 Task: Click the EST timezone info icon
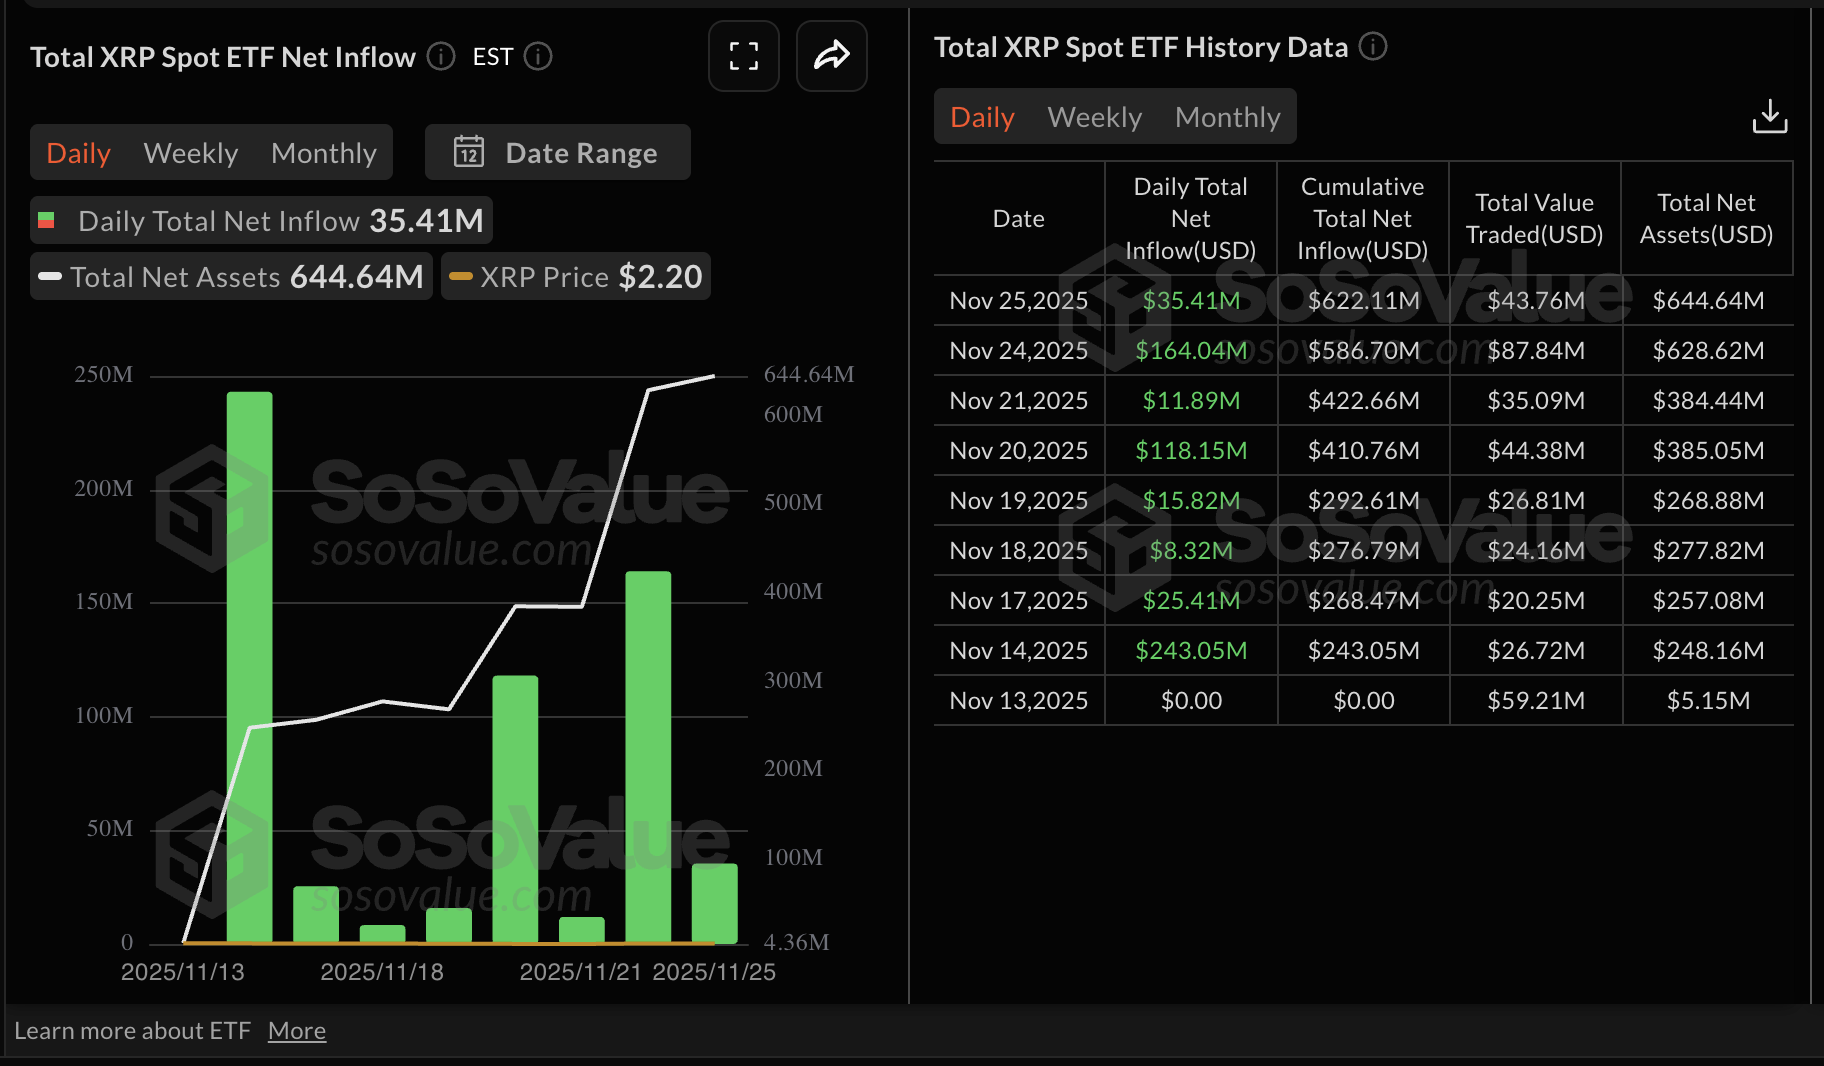coord(538,57)
